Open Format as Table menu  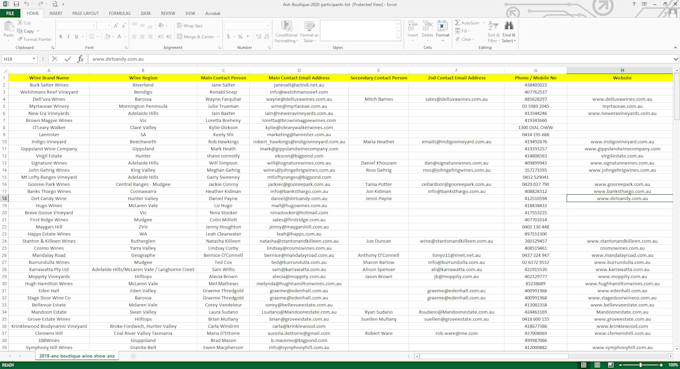pos(309,31)
